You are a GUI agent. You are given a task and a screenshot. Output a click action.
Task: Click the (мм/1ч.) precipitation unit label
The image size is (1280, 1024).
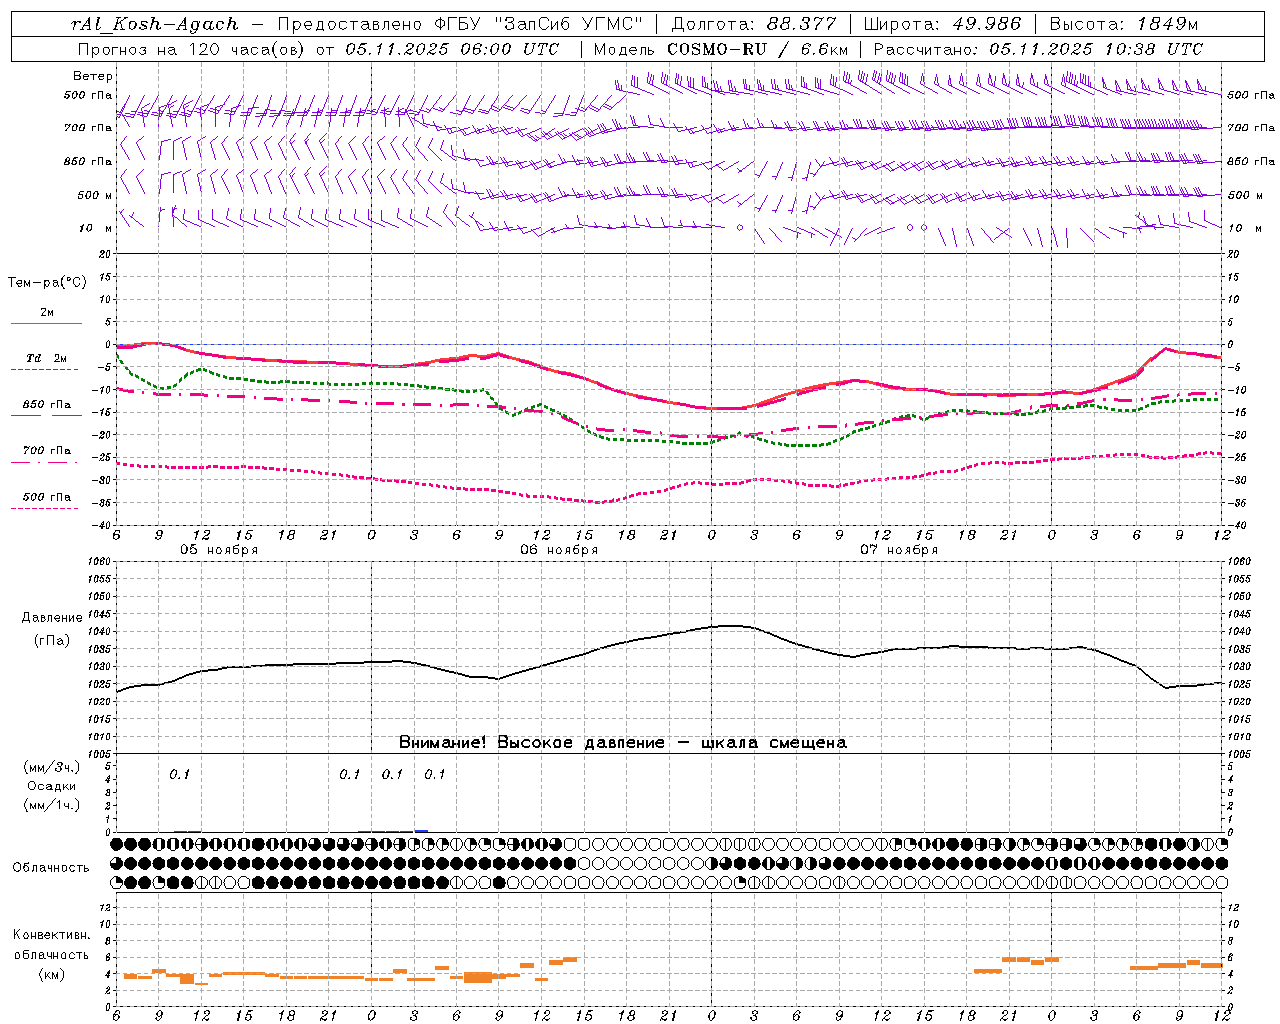pos(52,805)
